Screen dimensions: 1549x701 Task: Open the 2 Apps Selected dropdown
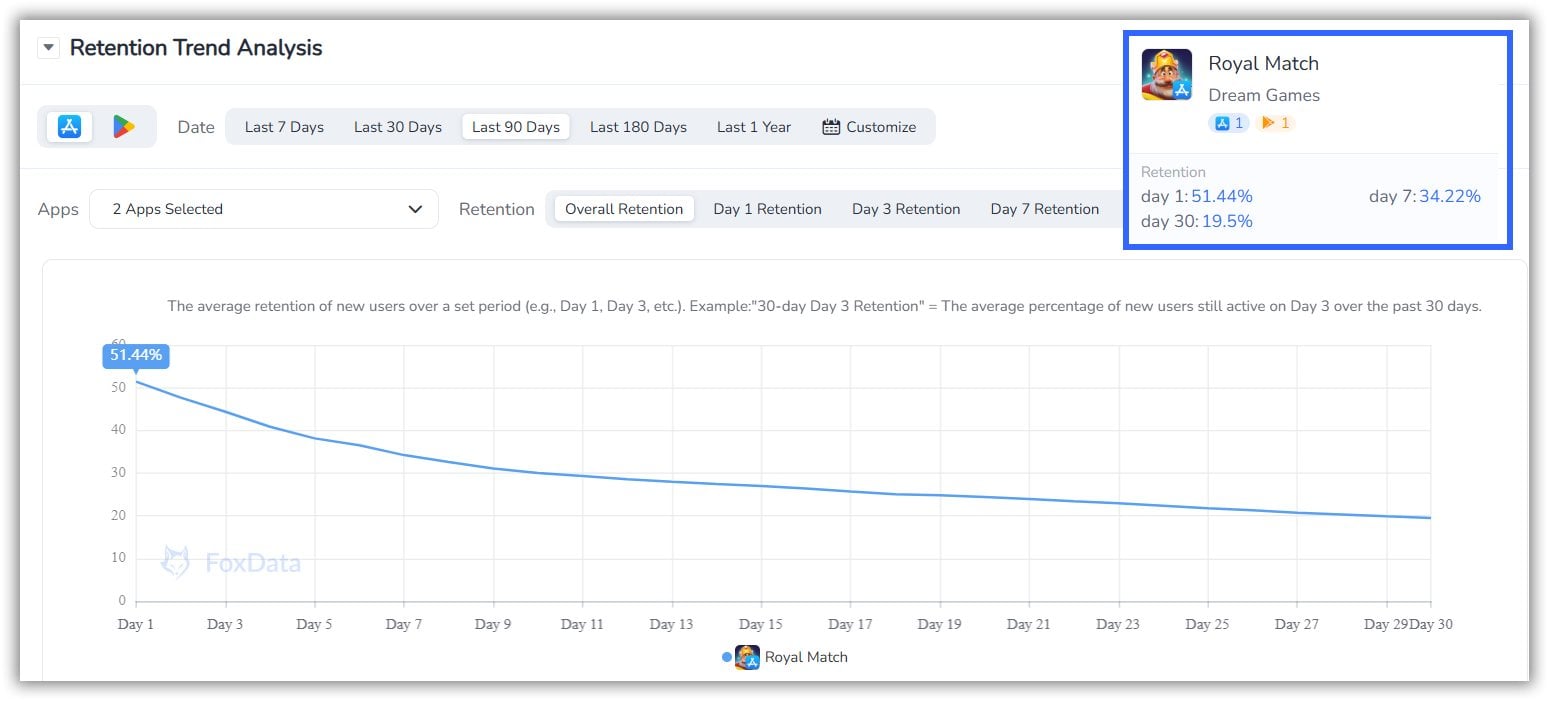point(264,209)
